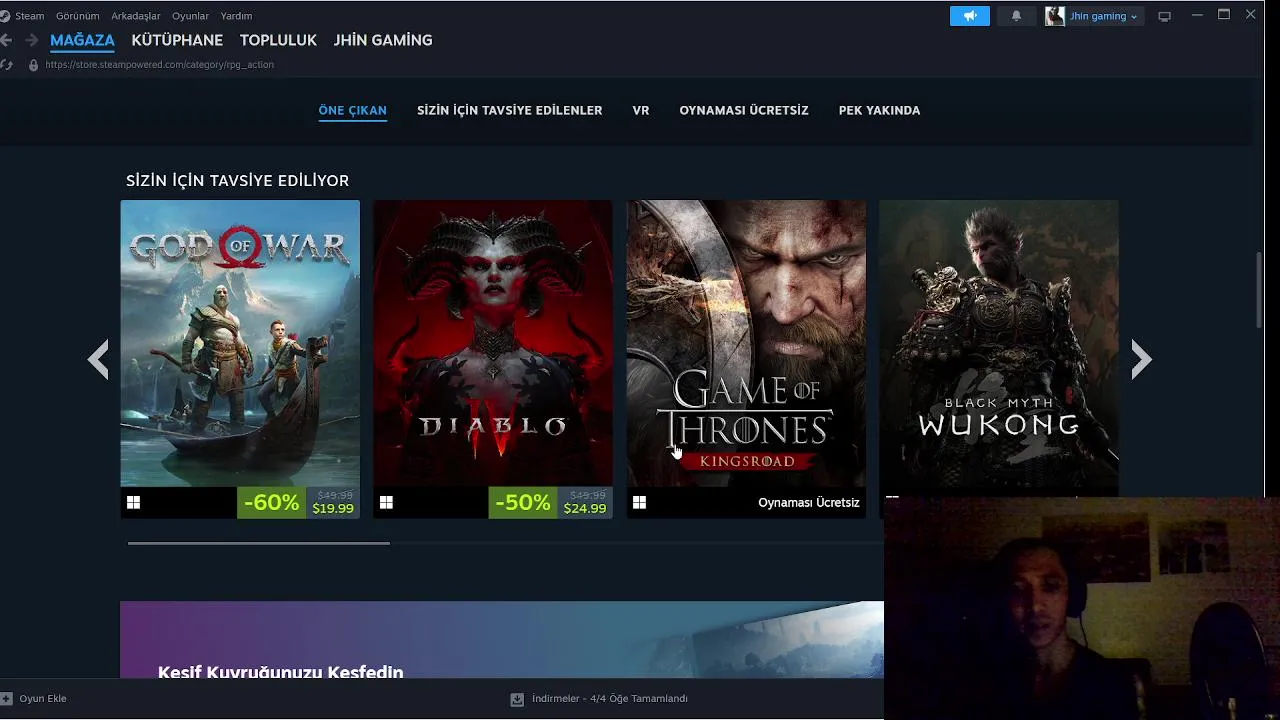This screenshot has height=720, width=1280.
Task: Go back with the back arrow
Action: click(6, 40)
